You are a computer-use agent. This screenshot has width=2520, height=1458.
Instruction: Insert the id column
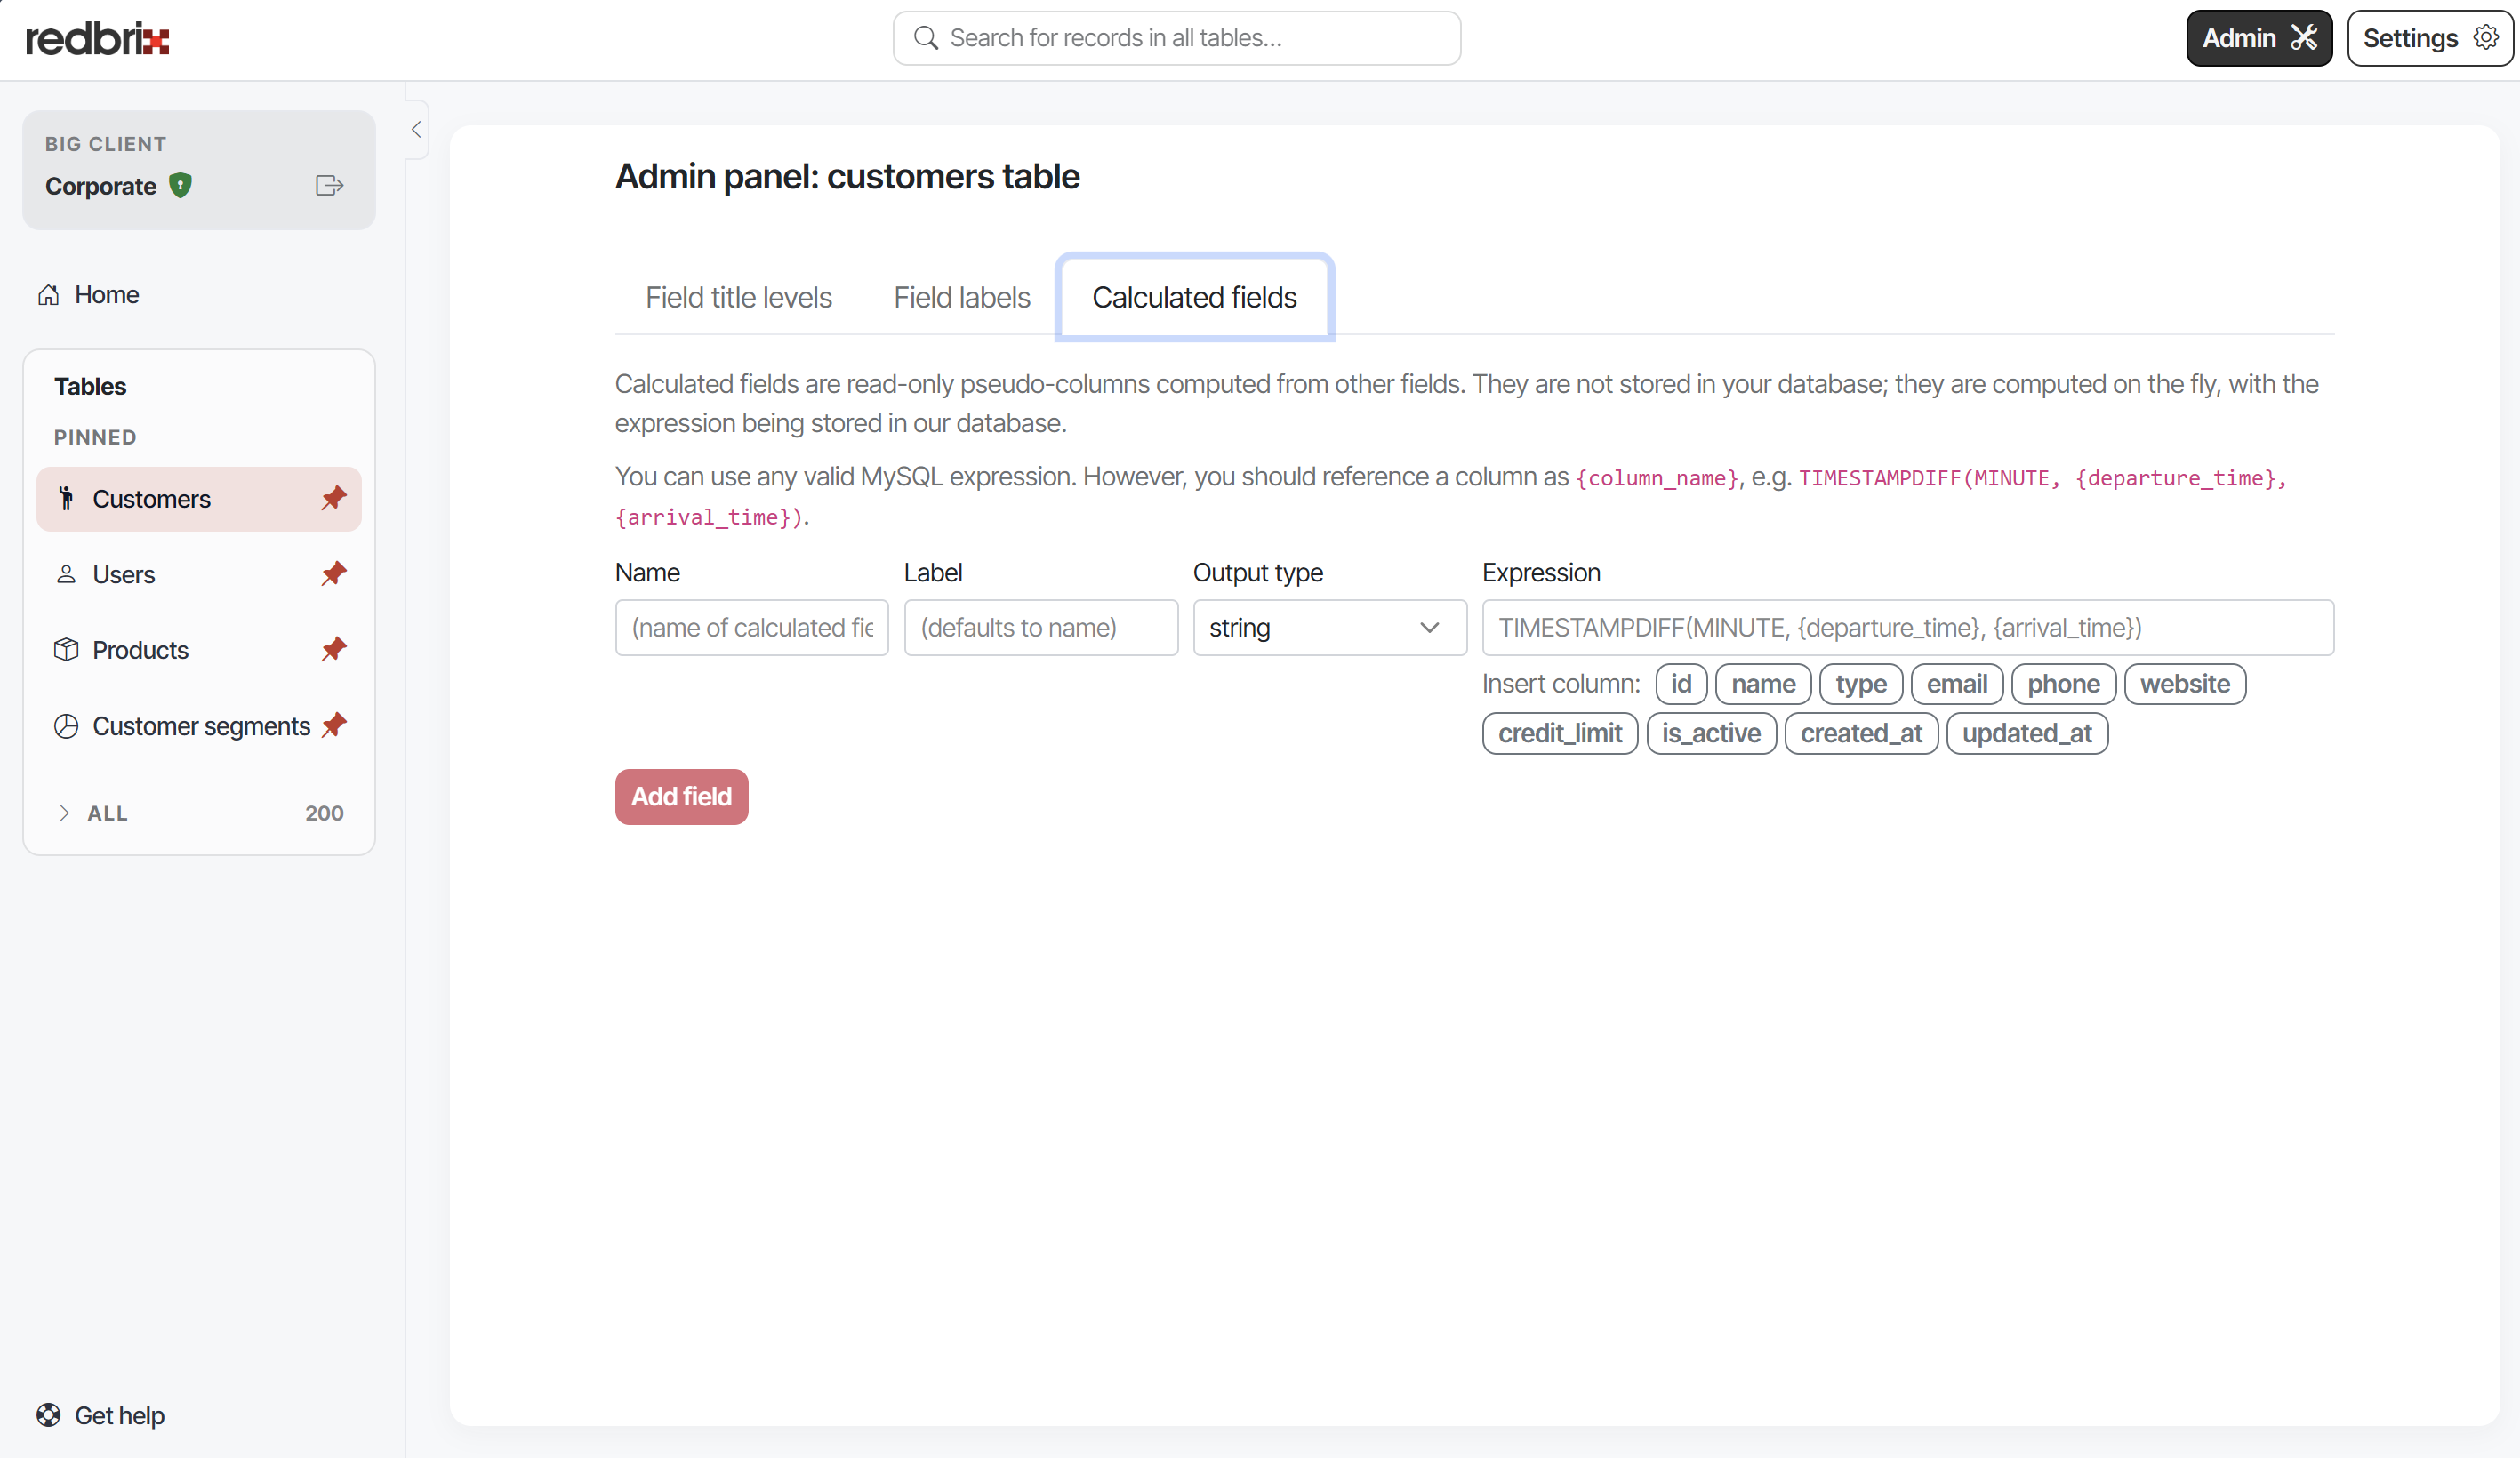click(1681, 684)
